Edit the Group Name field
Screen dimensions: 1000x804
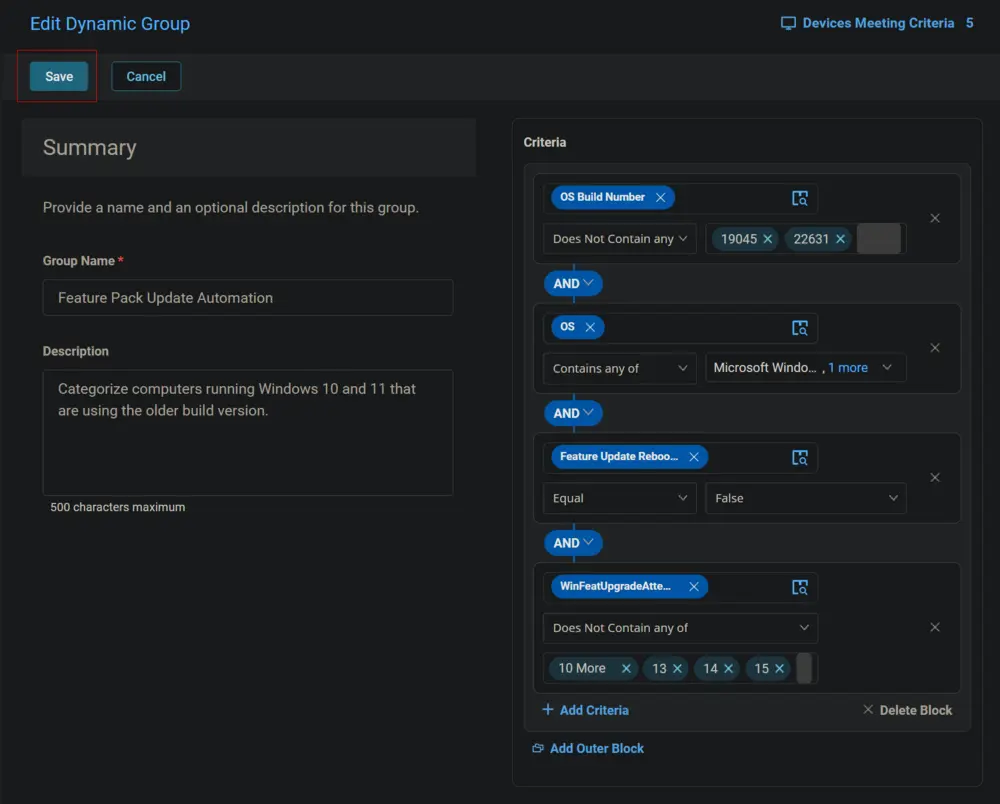pos(248,298)
